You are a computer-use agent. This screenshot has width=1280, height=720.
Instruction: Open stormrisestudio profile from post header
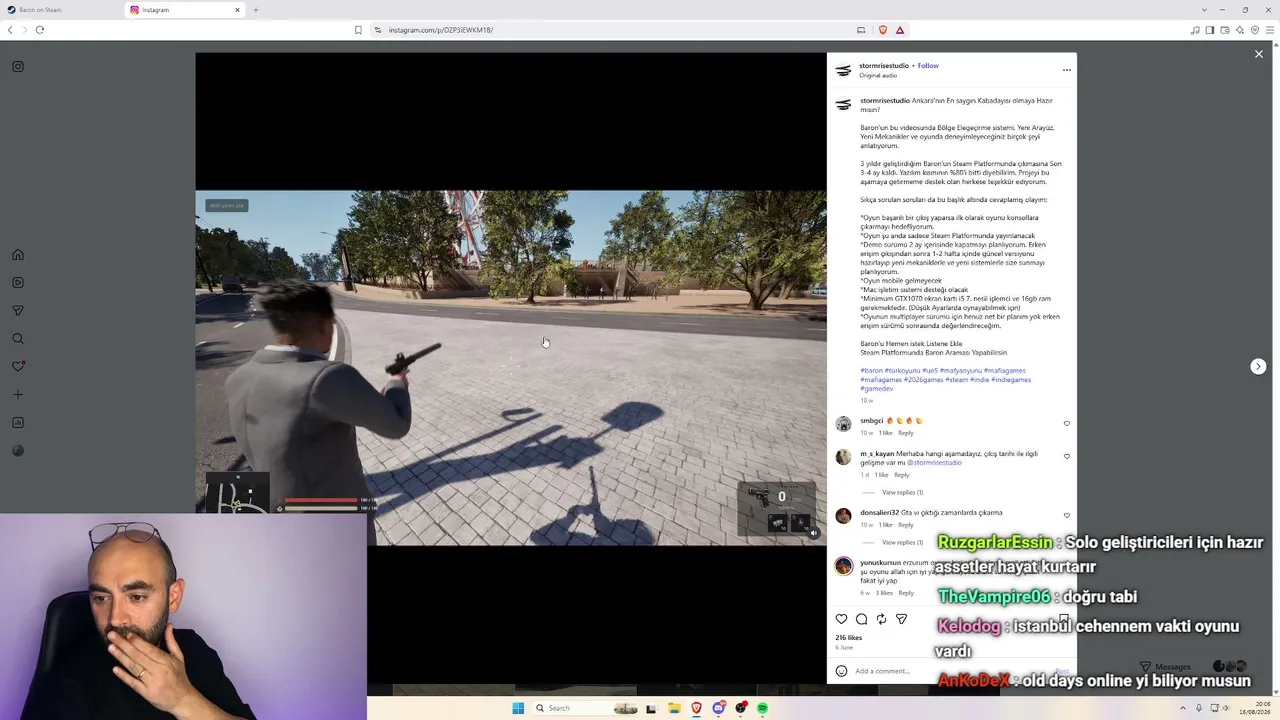tap(884, 66)
